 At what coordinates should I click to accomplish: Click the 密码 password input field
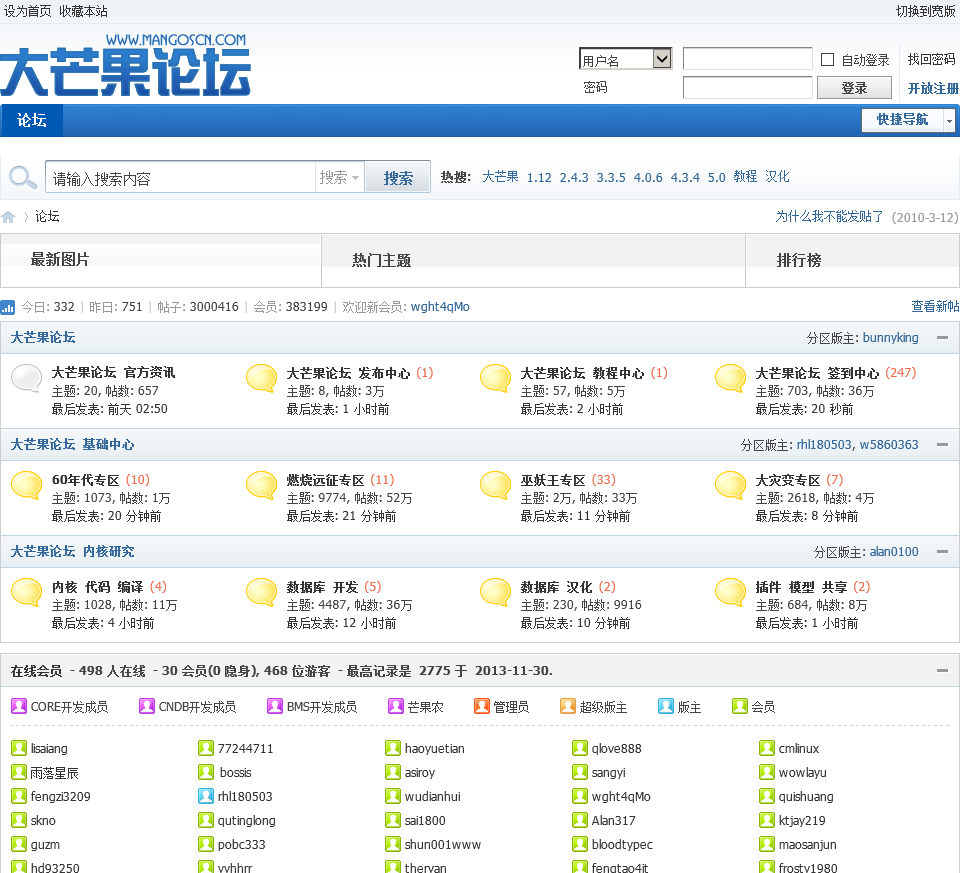[x=748, y=88]
